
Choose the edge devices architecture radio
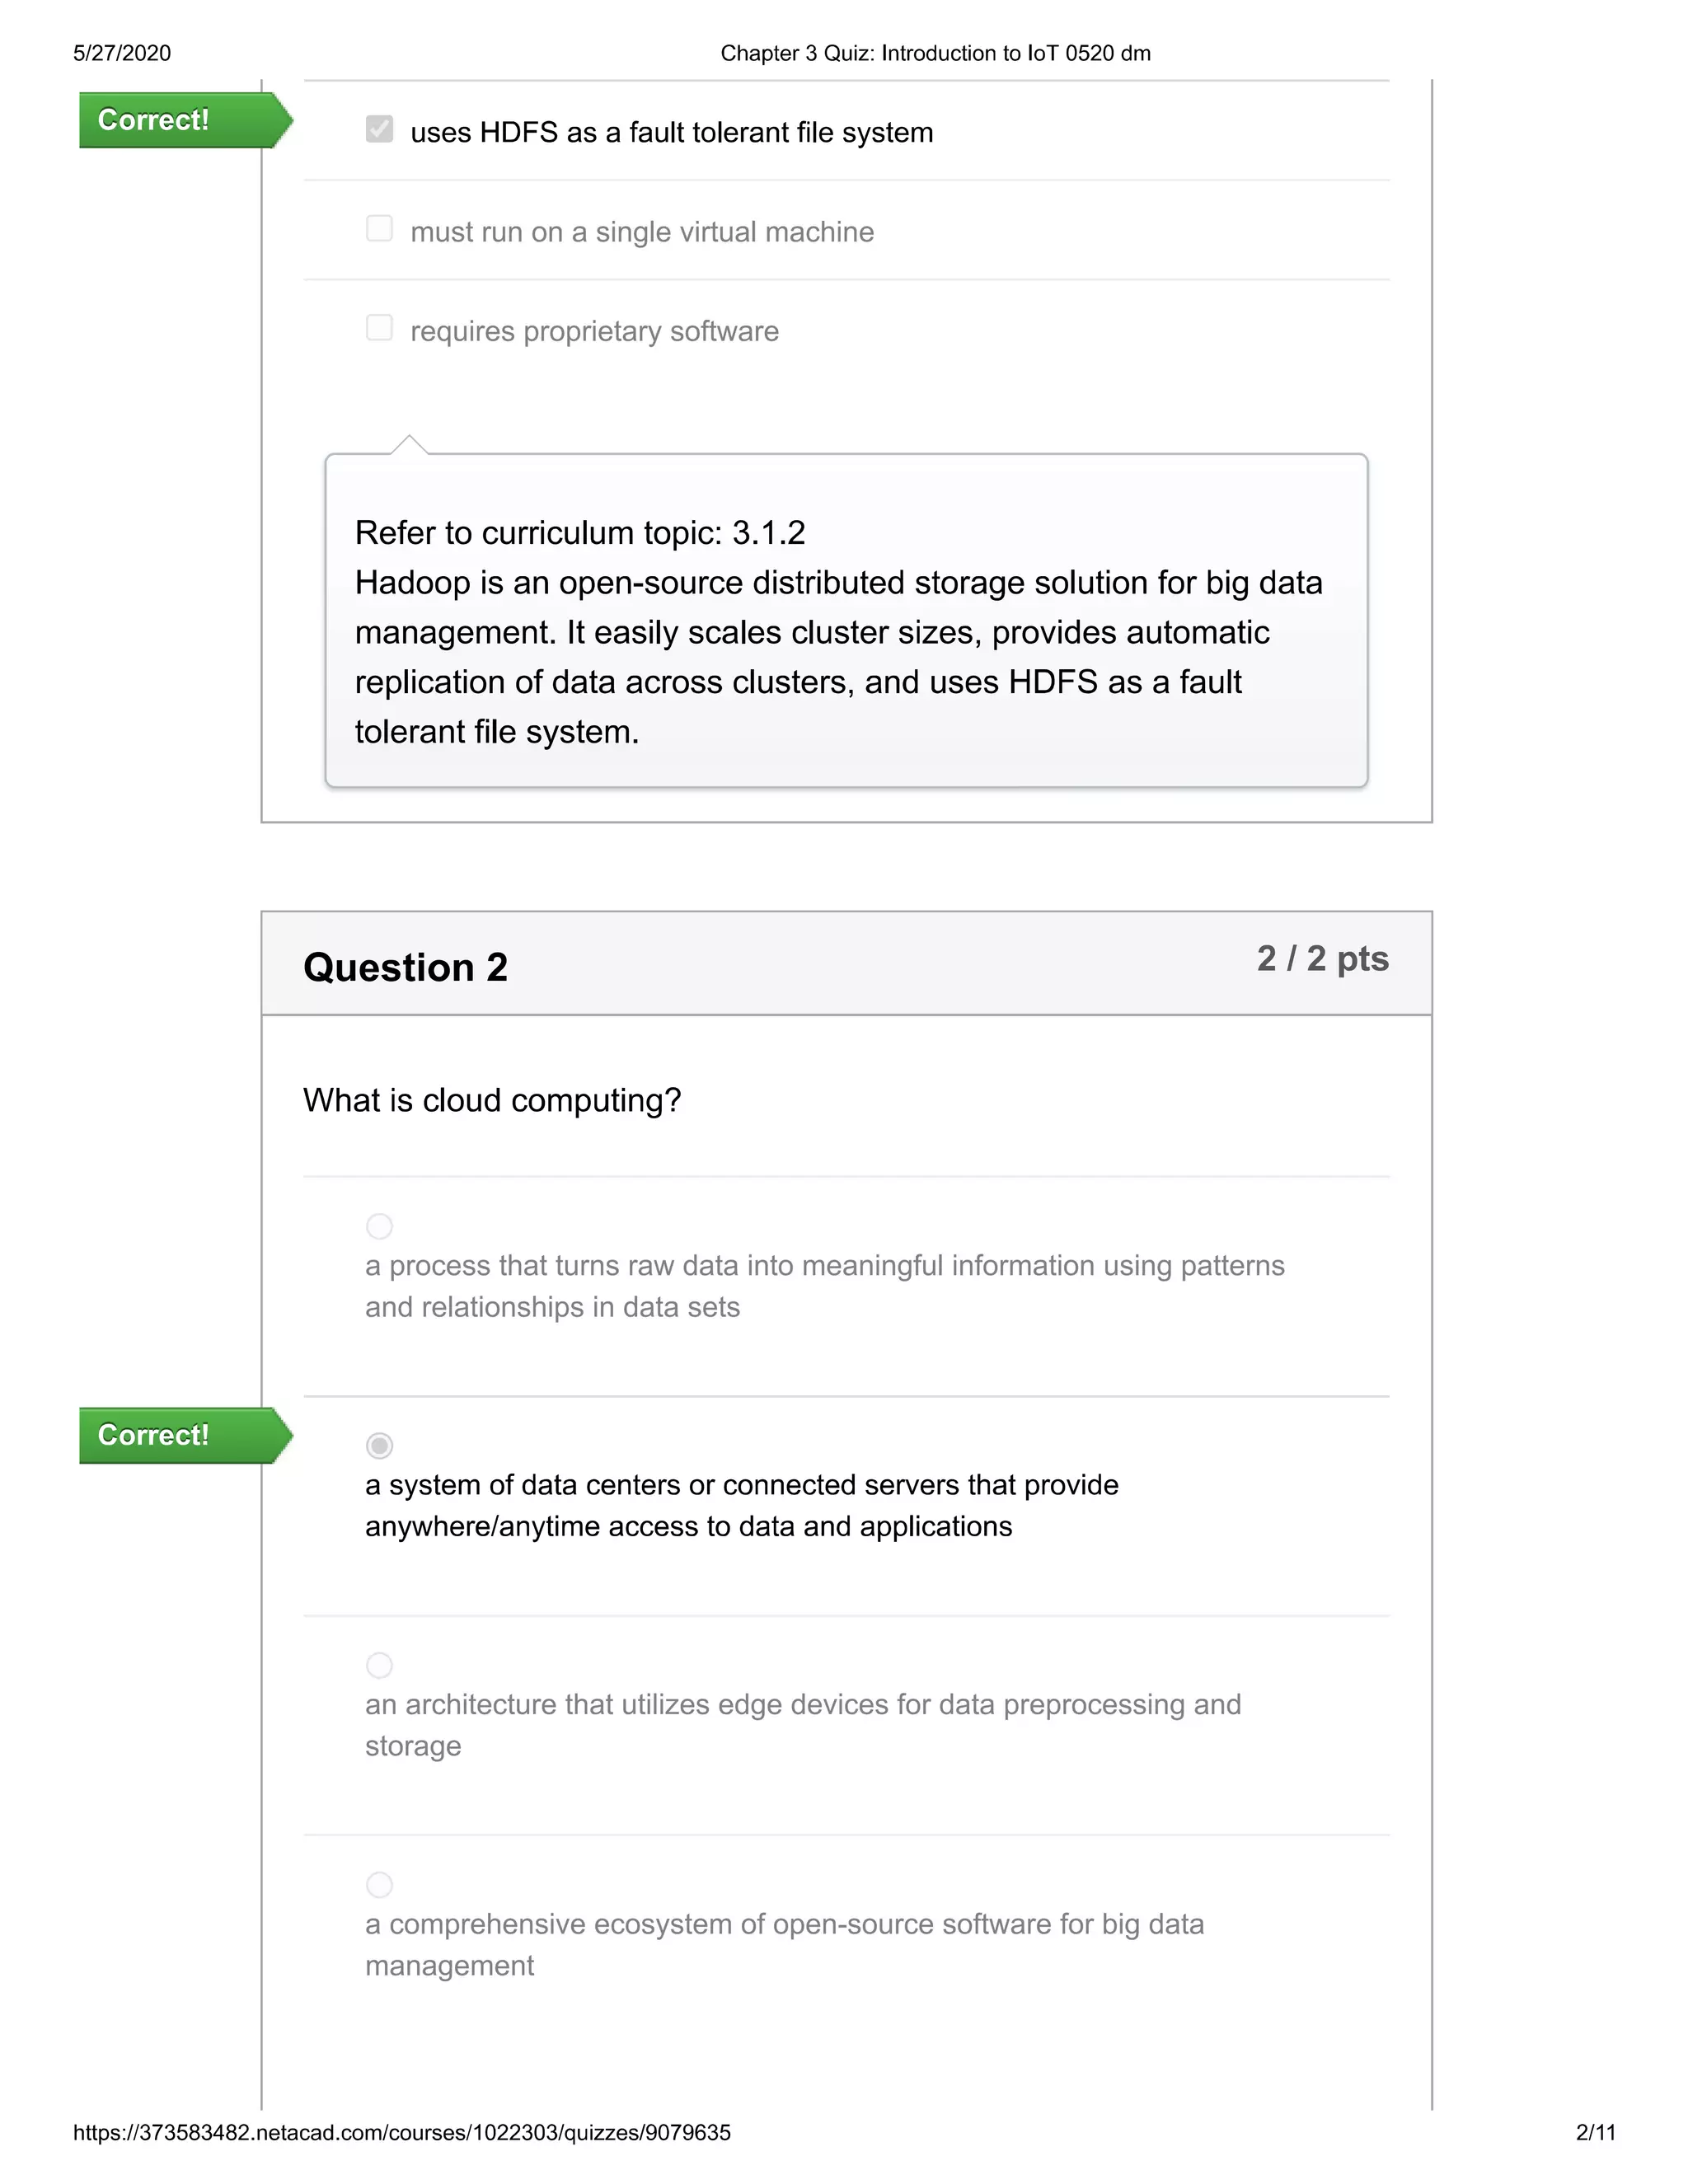pyautogui.click(x=379, y=1665)
